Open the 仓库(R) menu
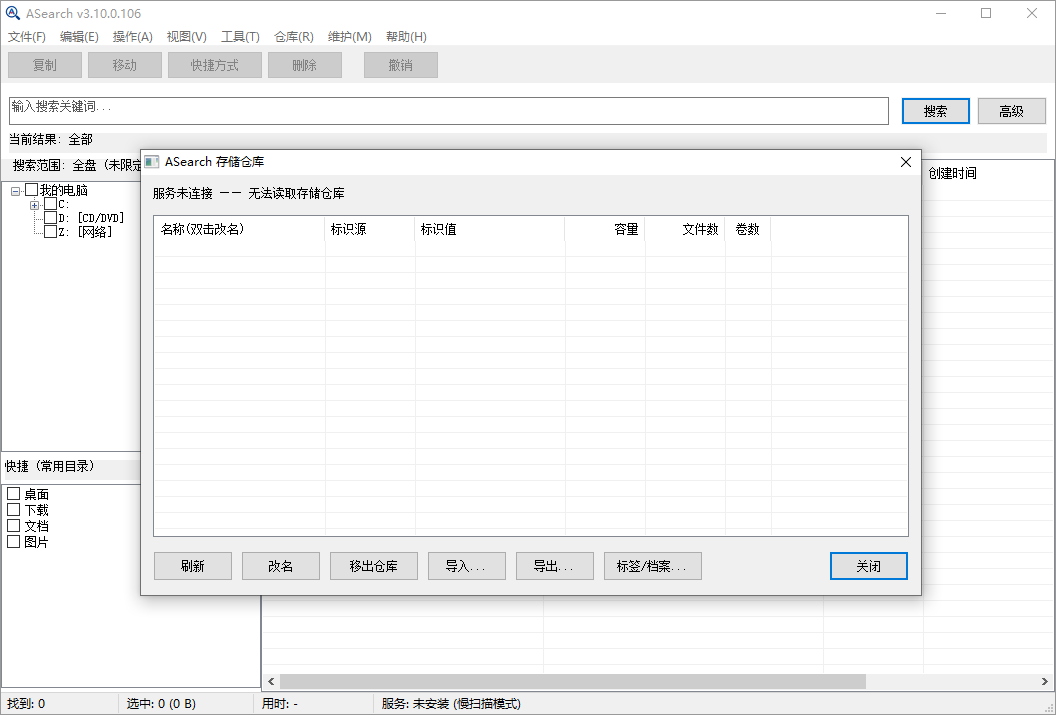 click(x=294, y=36)
